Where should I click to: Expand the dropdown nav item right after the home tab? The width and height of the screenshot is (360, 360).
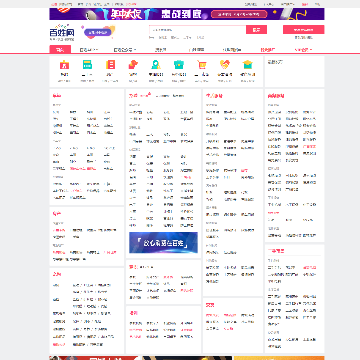(89, 50)
